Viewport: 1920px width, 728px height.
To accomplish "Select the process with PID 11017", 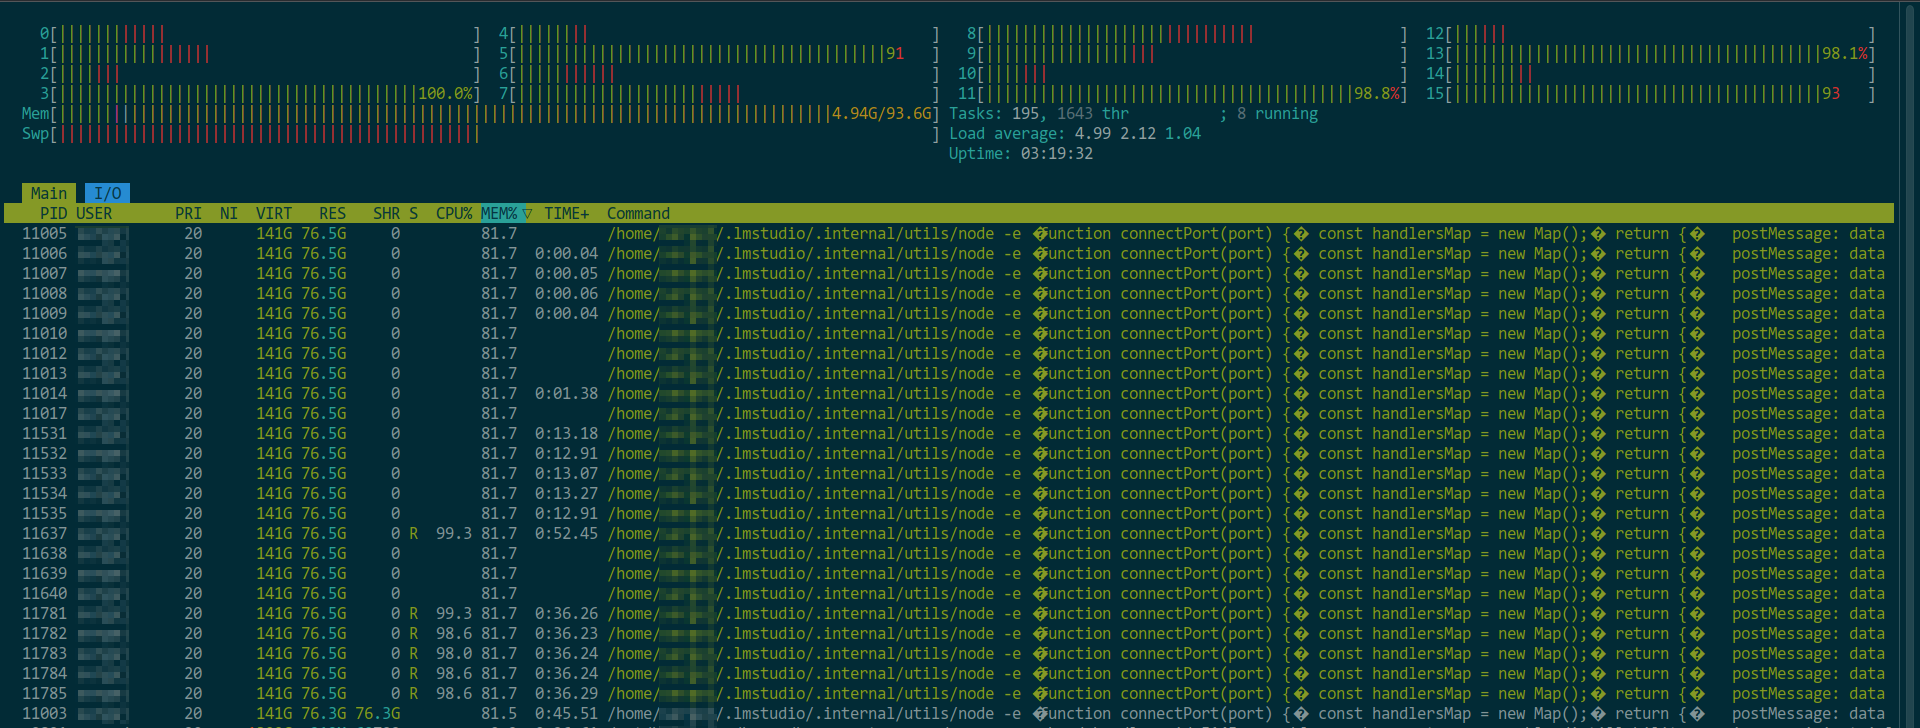I will click(949, 414).
